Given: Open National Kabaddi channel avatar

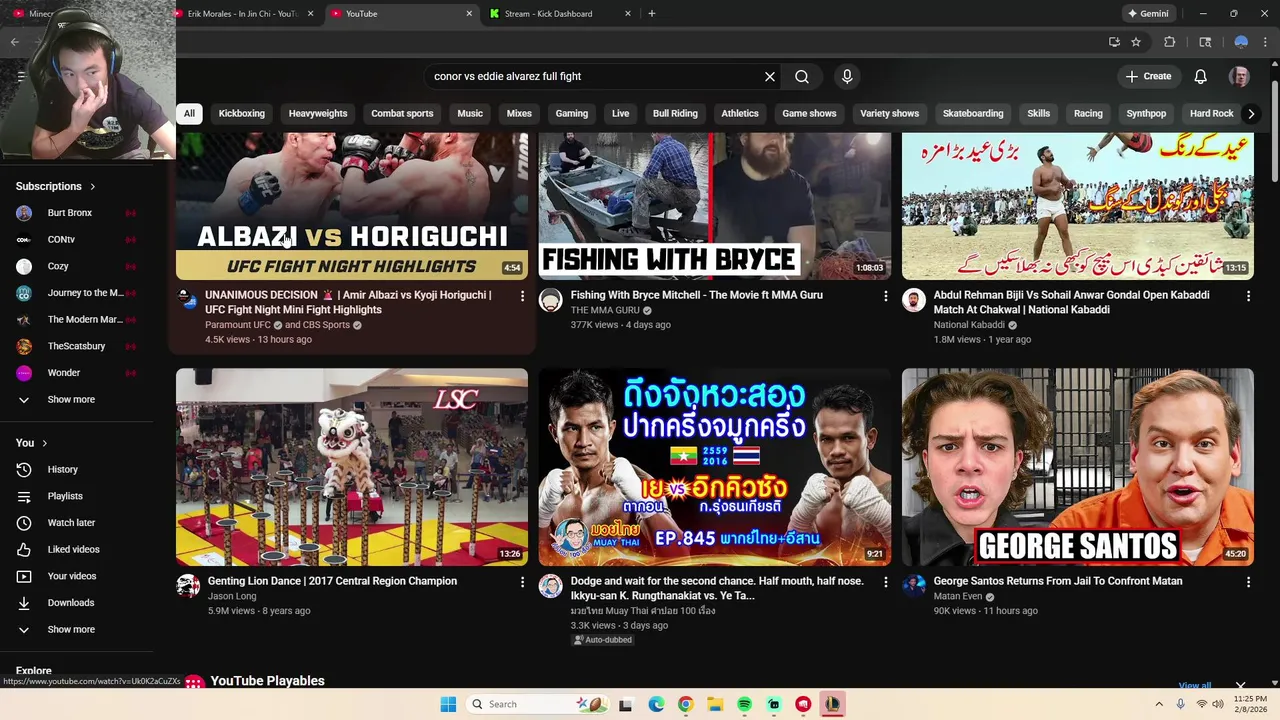Looking at the screenshot, I should tap(914, 300).
